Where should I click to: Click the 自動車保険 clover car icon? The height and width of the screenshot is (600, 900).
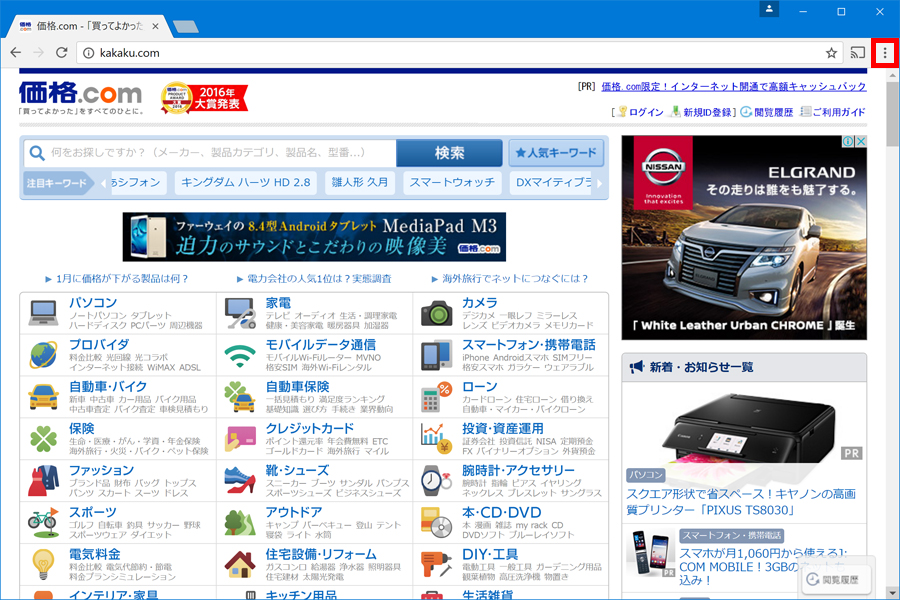[240, 397]
